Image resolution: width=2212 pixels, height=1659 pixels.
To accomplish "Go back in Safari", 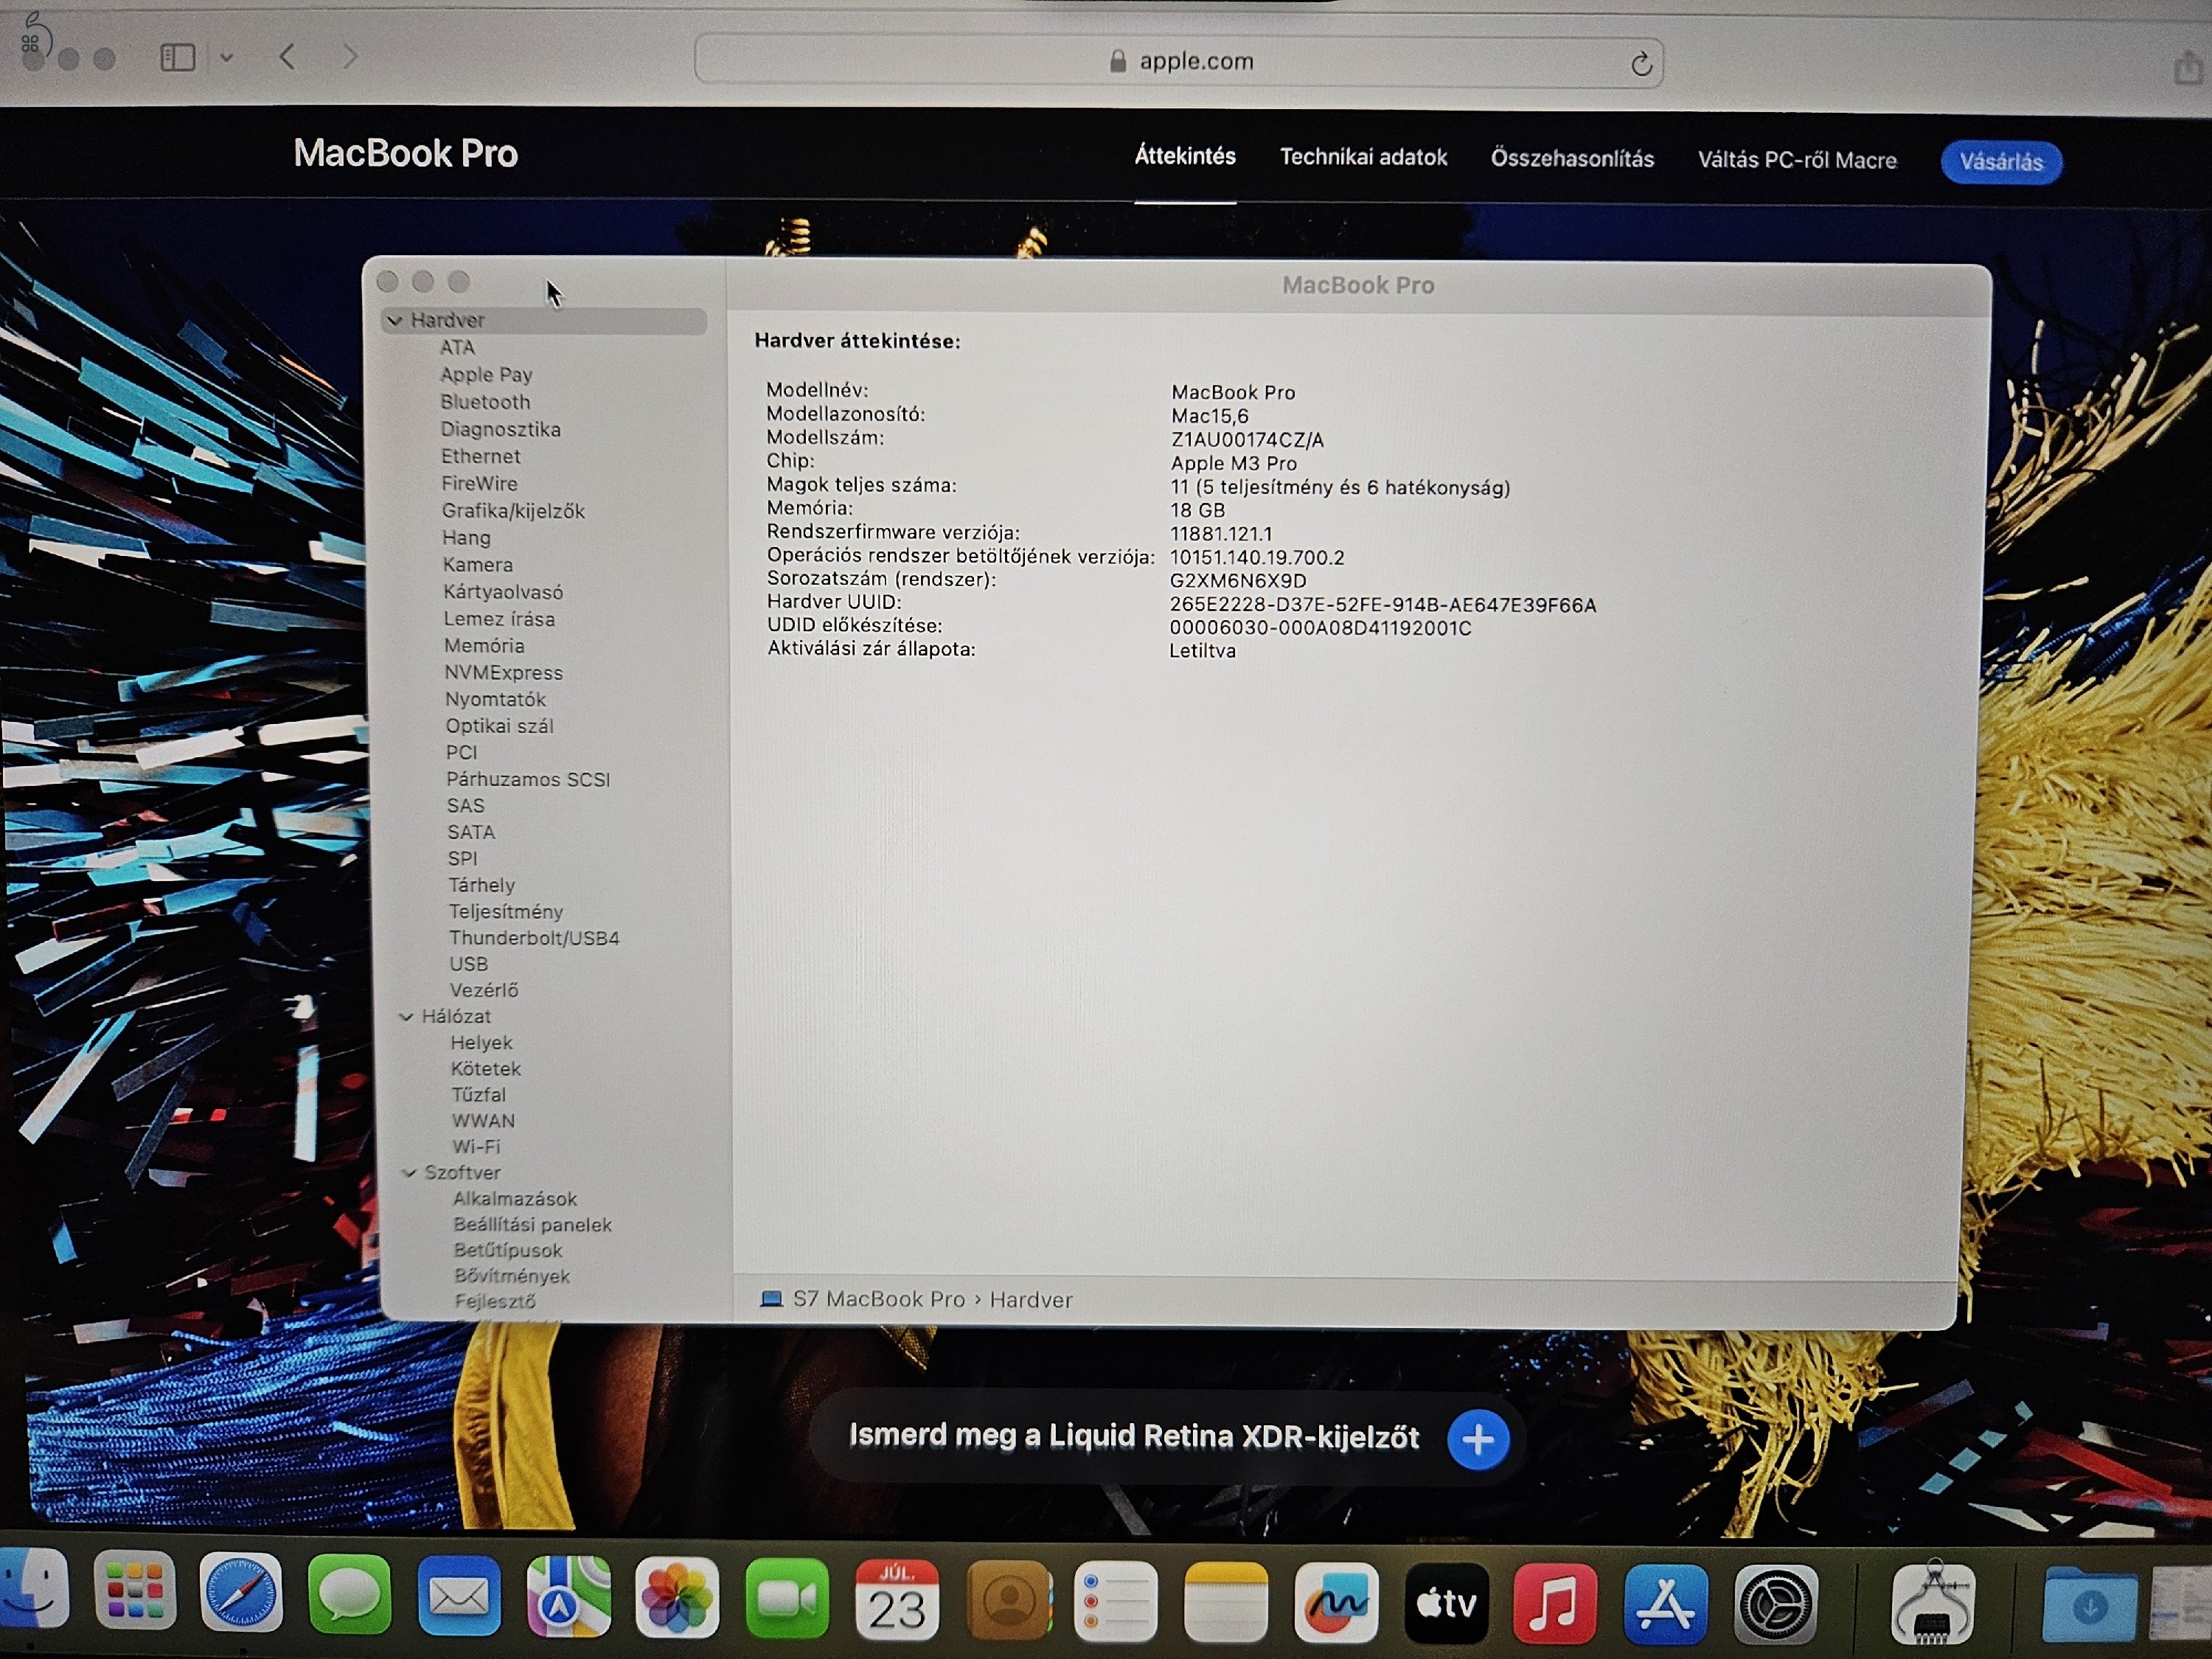I will point(287,56).
